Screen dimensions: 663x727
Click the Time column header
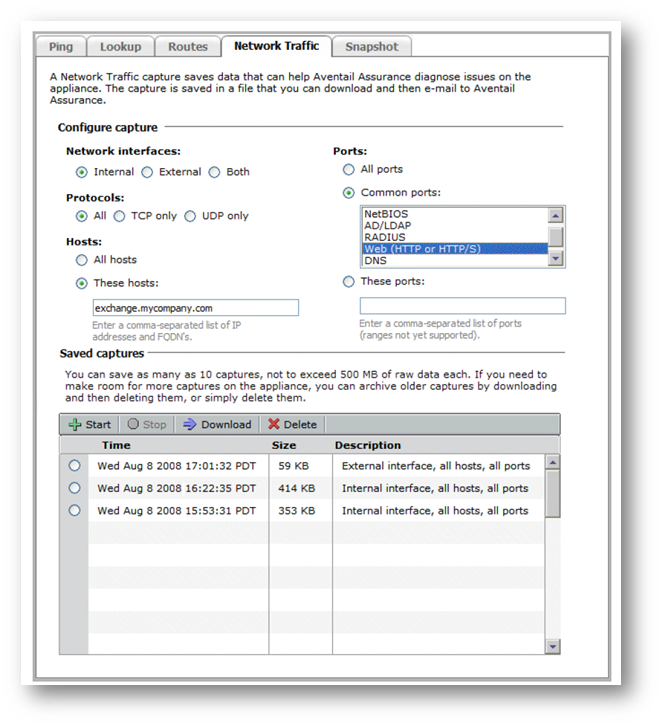click(116, 445)
